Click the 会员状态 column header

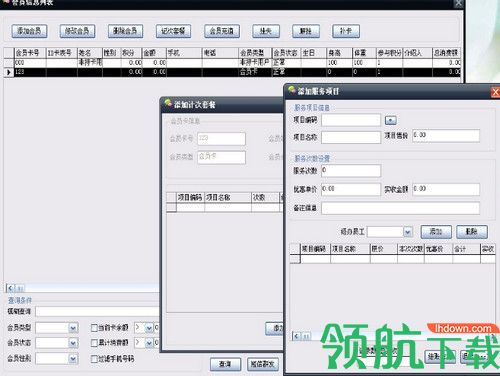(287, 53)
